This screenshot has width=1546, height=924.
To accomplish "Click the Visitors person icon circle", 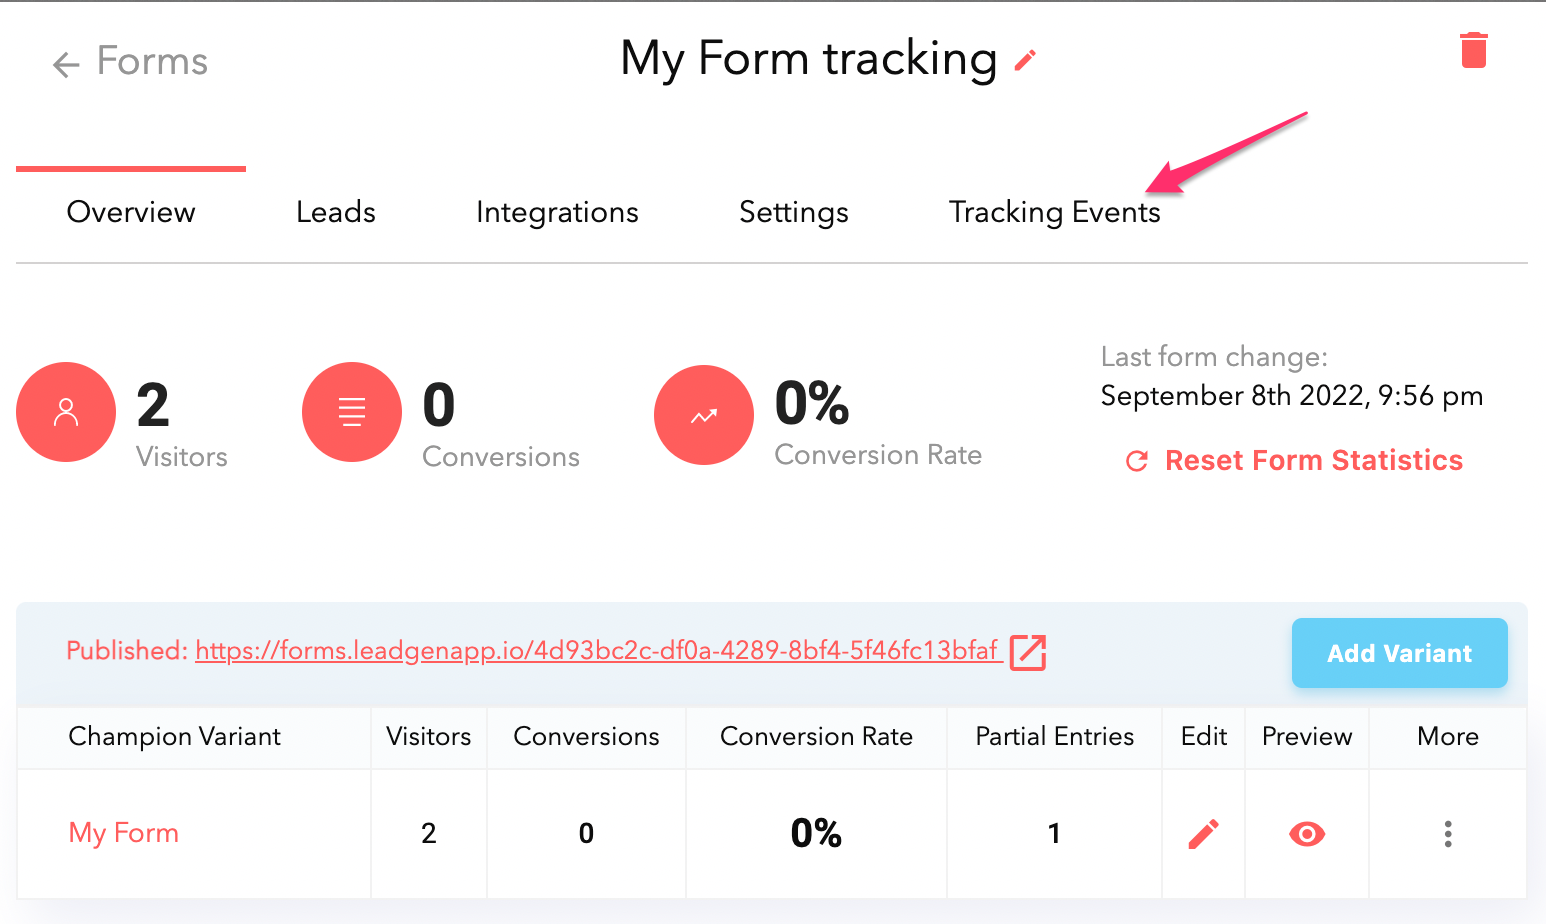I will [x=66, y=412].
